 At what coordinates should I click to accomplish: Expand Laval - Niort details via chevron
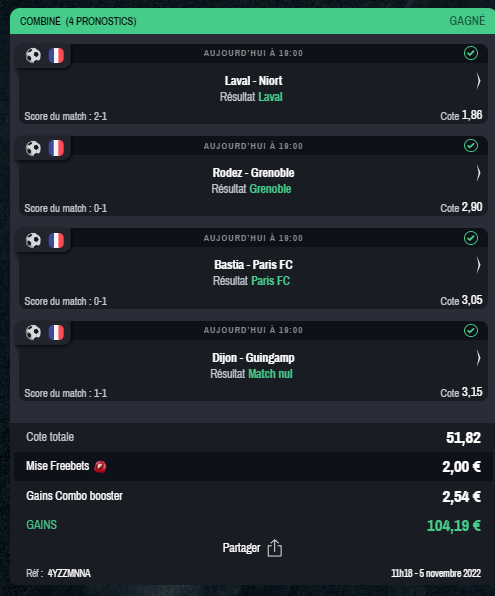click(478, 81)
